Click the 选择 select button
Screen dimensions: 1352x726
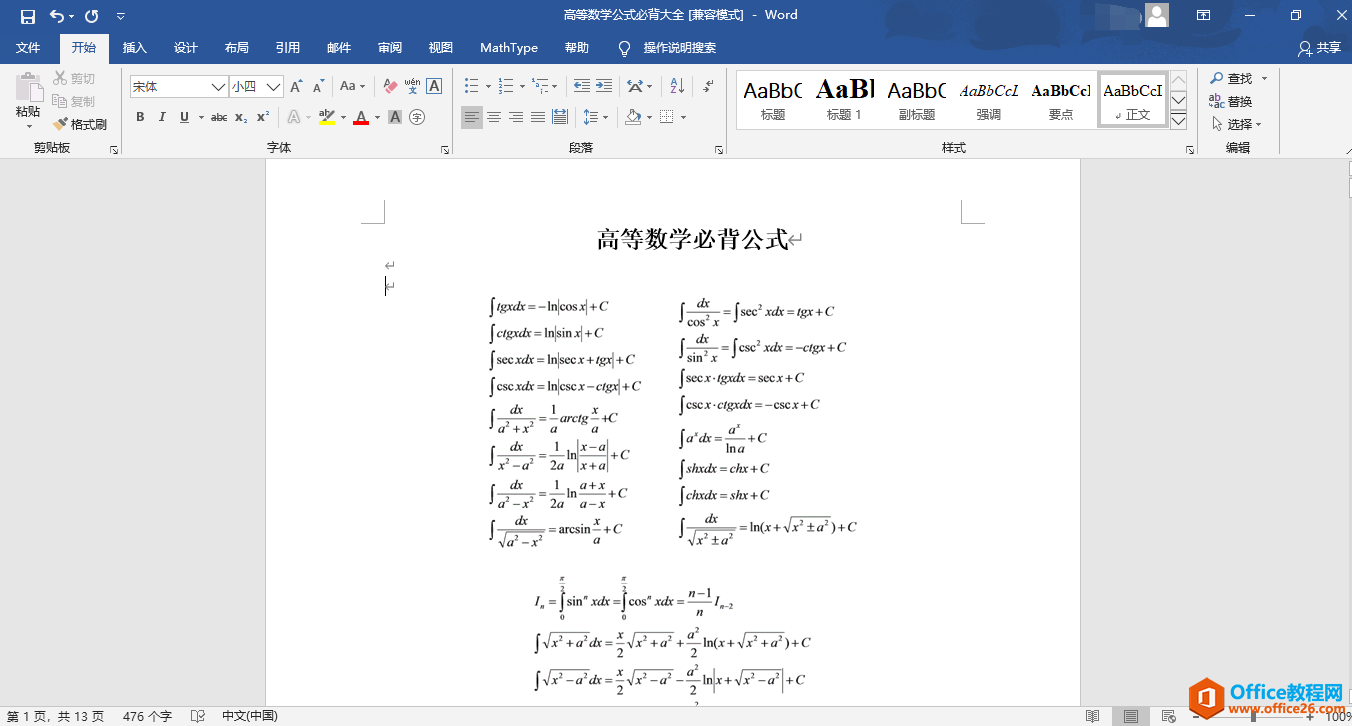[x=1236, y=124]
